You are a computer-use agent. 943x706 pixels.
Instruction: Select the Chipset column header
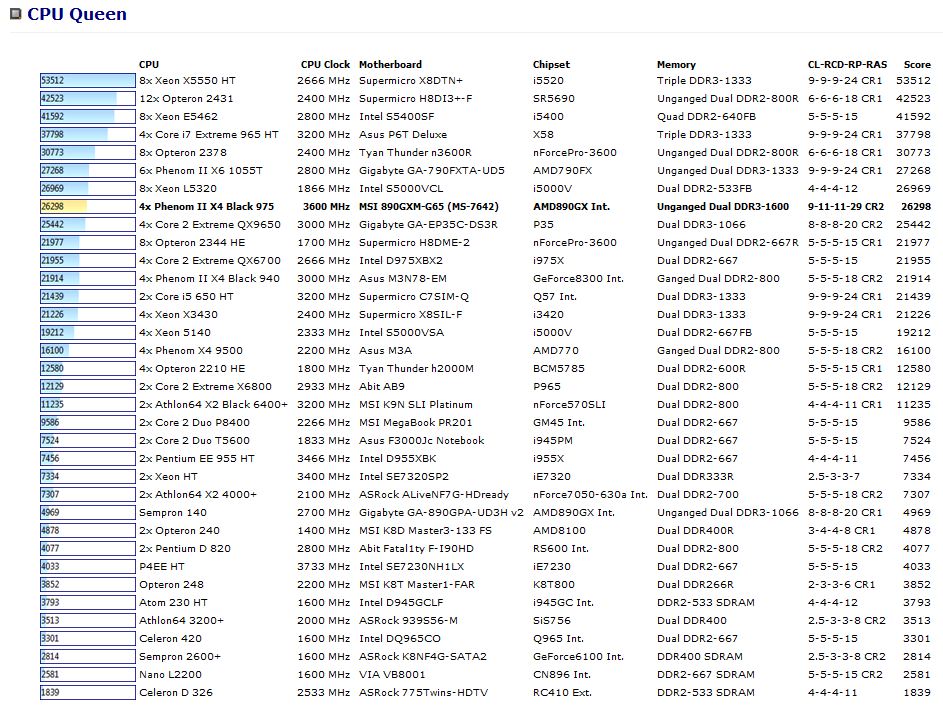[x=551, y=64]
